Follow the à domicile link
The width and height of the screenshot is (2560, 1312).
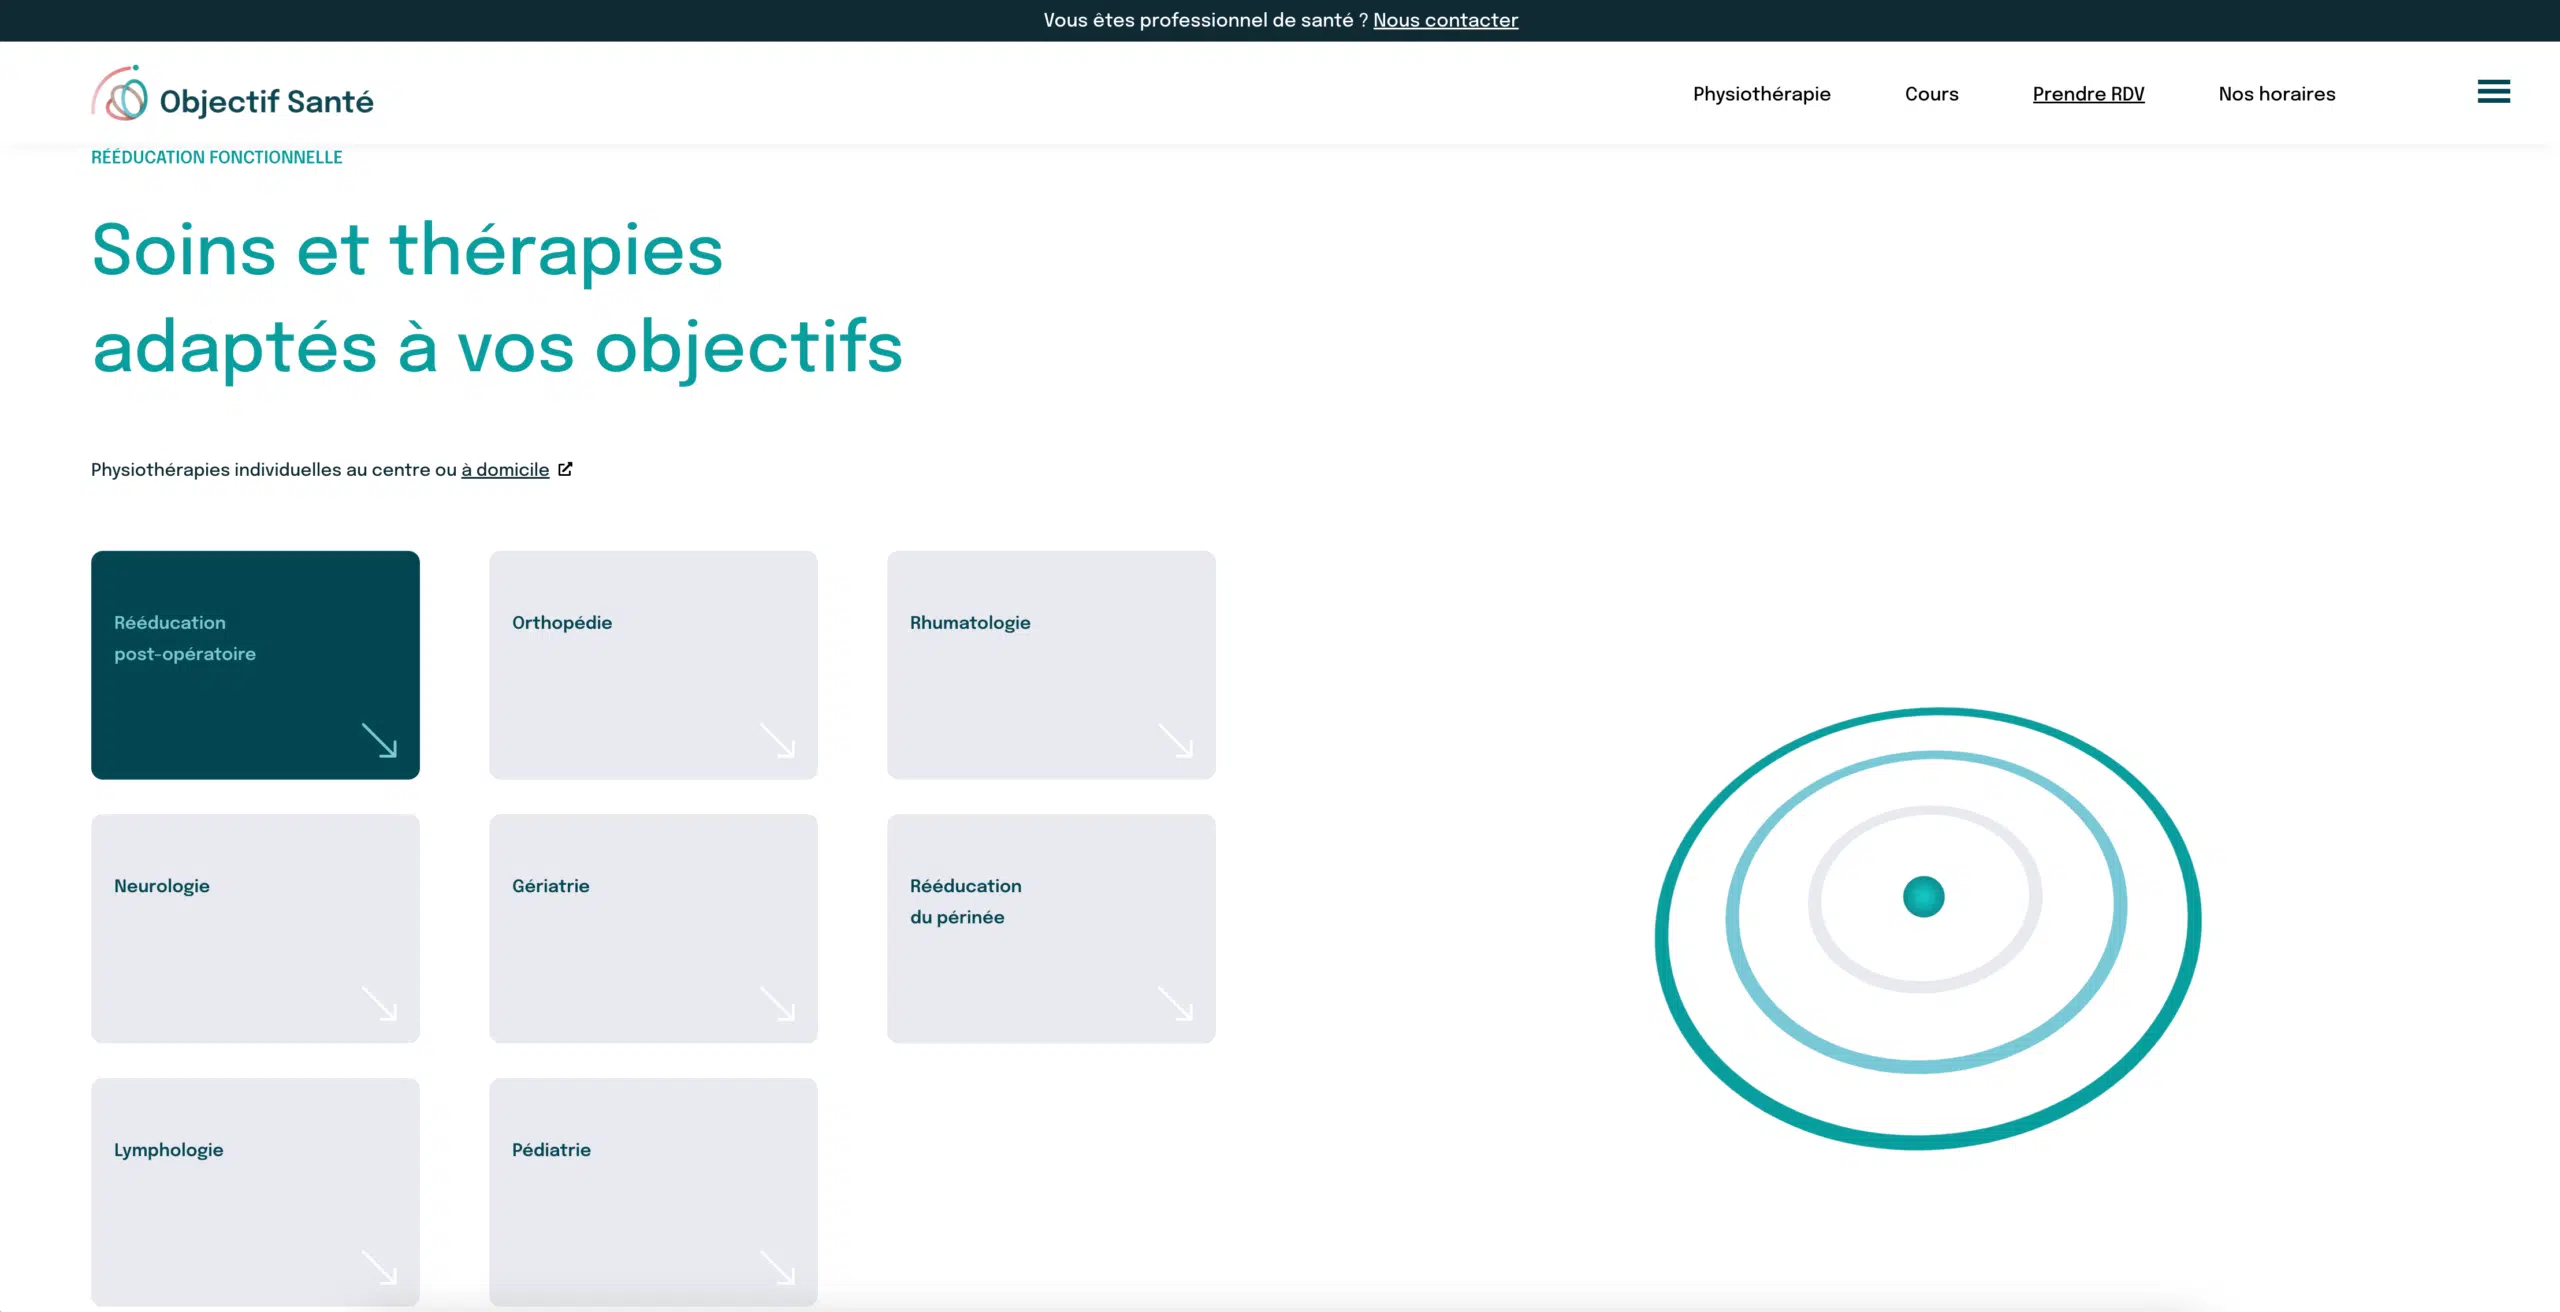tap(505, 470)
